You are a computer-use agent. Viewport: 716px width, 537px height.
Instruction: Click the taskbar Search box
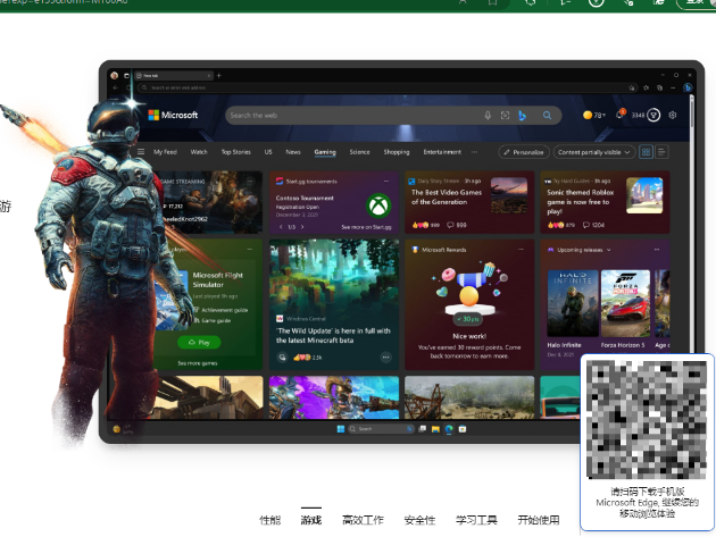click(x=381, y=429)
